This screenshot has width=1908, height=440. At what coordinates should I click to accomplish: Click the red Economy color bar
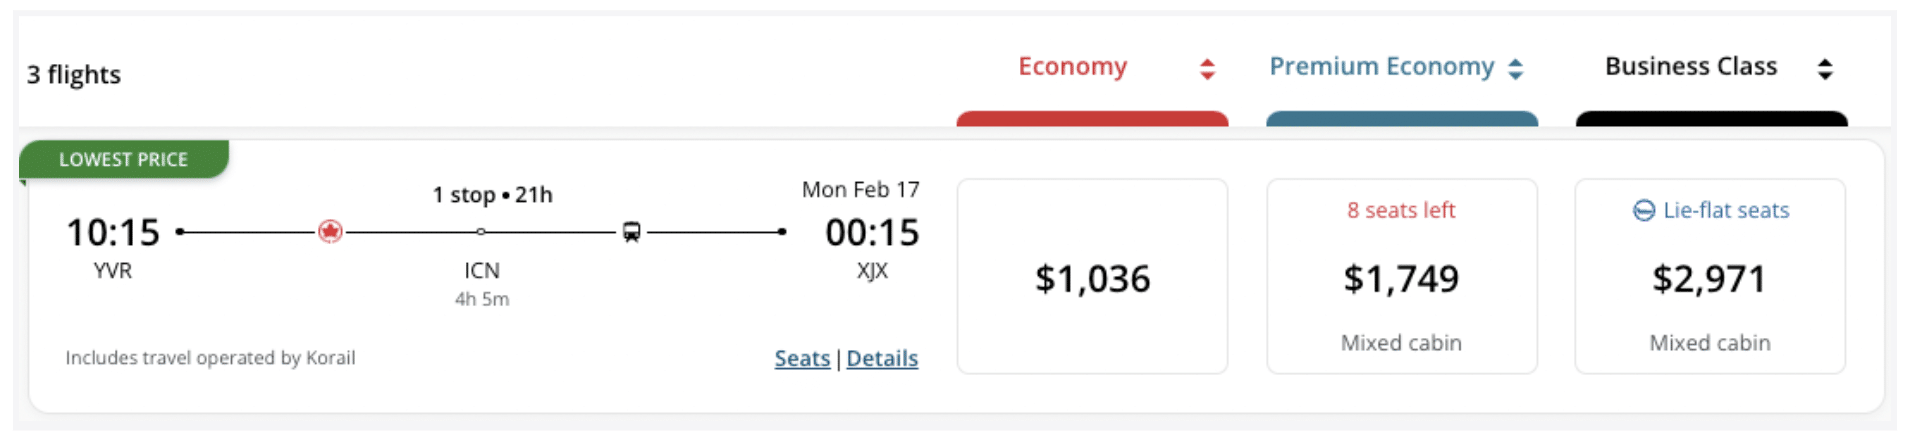pos(1092,119)
